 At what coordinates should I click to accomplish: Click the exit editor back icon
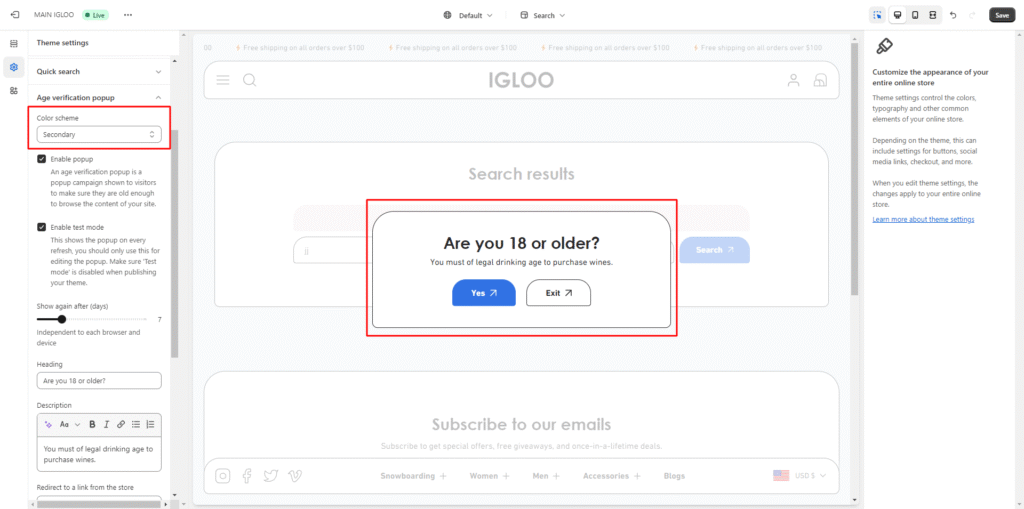click(14, 15)
